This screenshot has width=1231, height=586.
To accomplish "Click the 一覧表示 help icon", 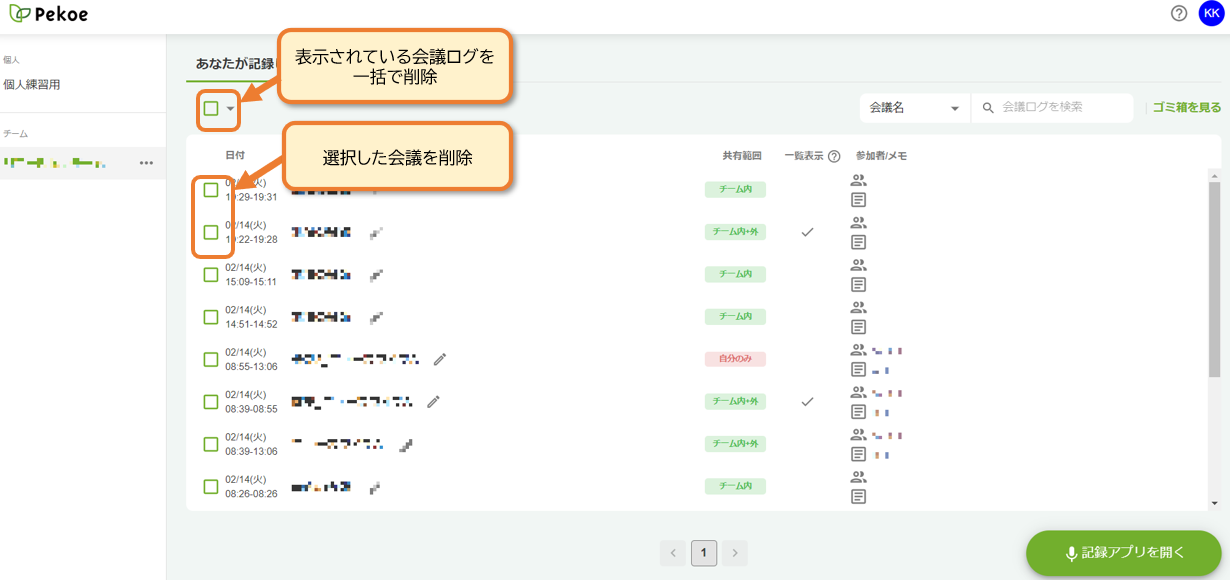I will (x=834, y=156).
